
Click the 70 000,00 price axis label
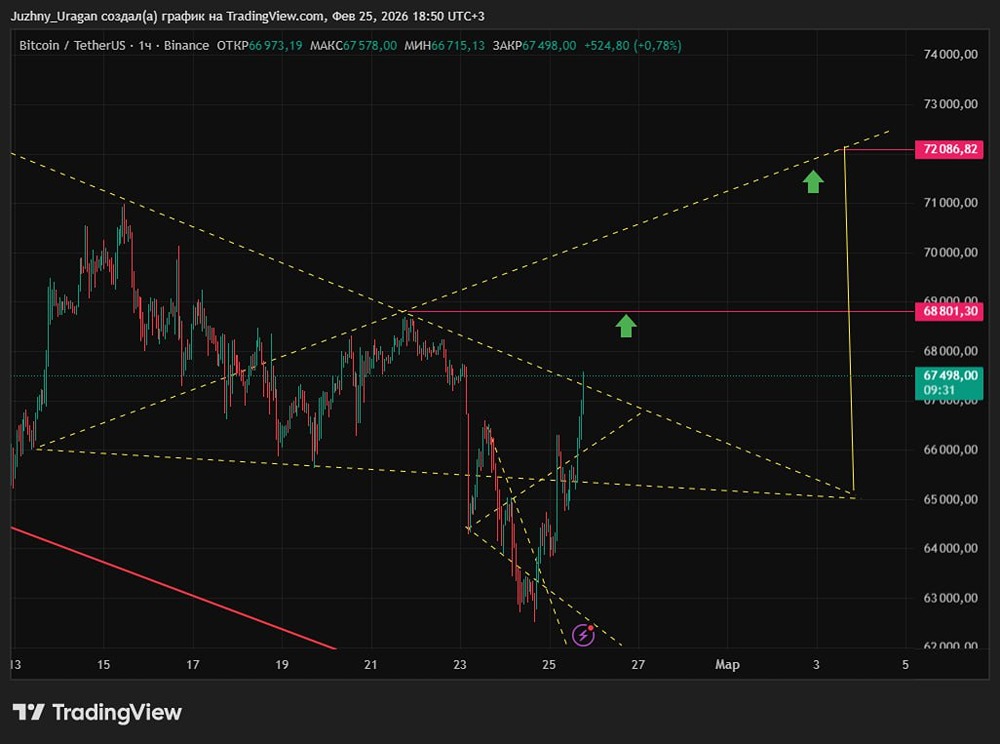click(x=950, y=252)
